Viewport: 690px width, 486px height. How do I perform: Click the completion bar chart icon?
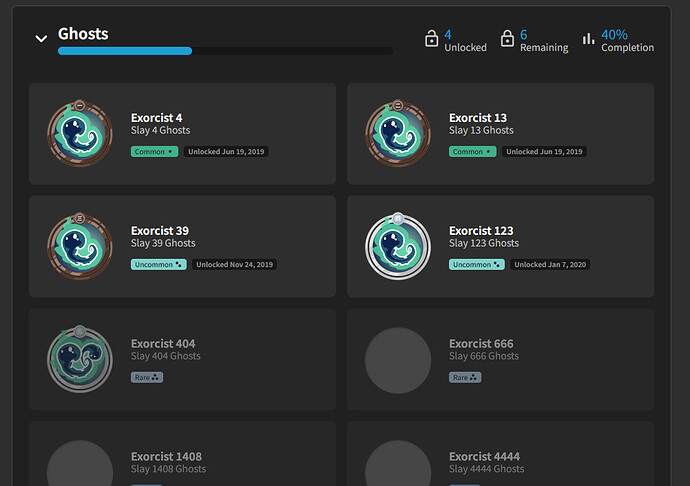pos(589,39)
